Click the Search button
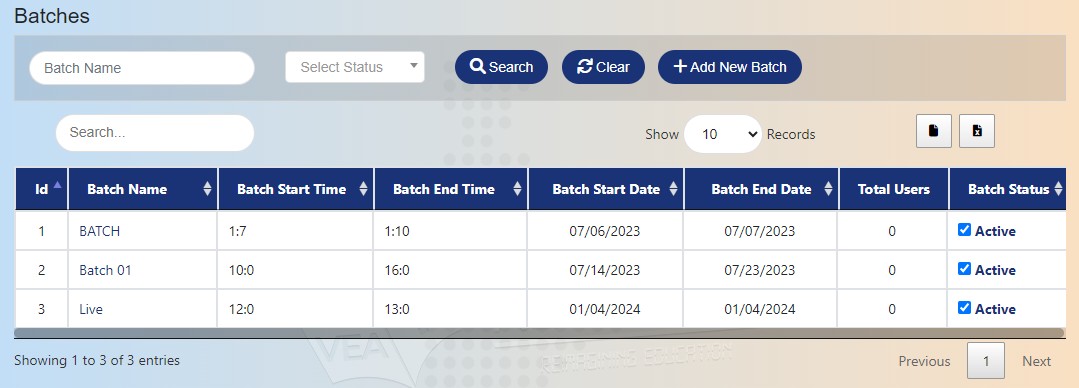 click(501, 67)
